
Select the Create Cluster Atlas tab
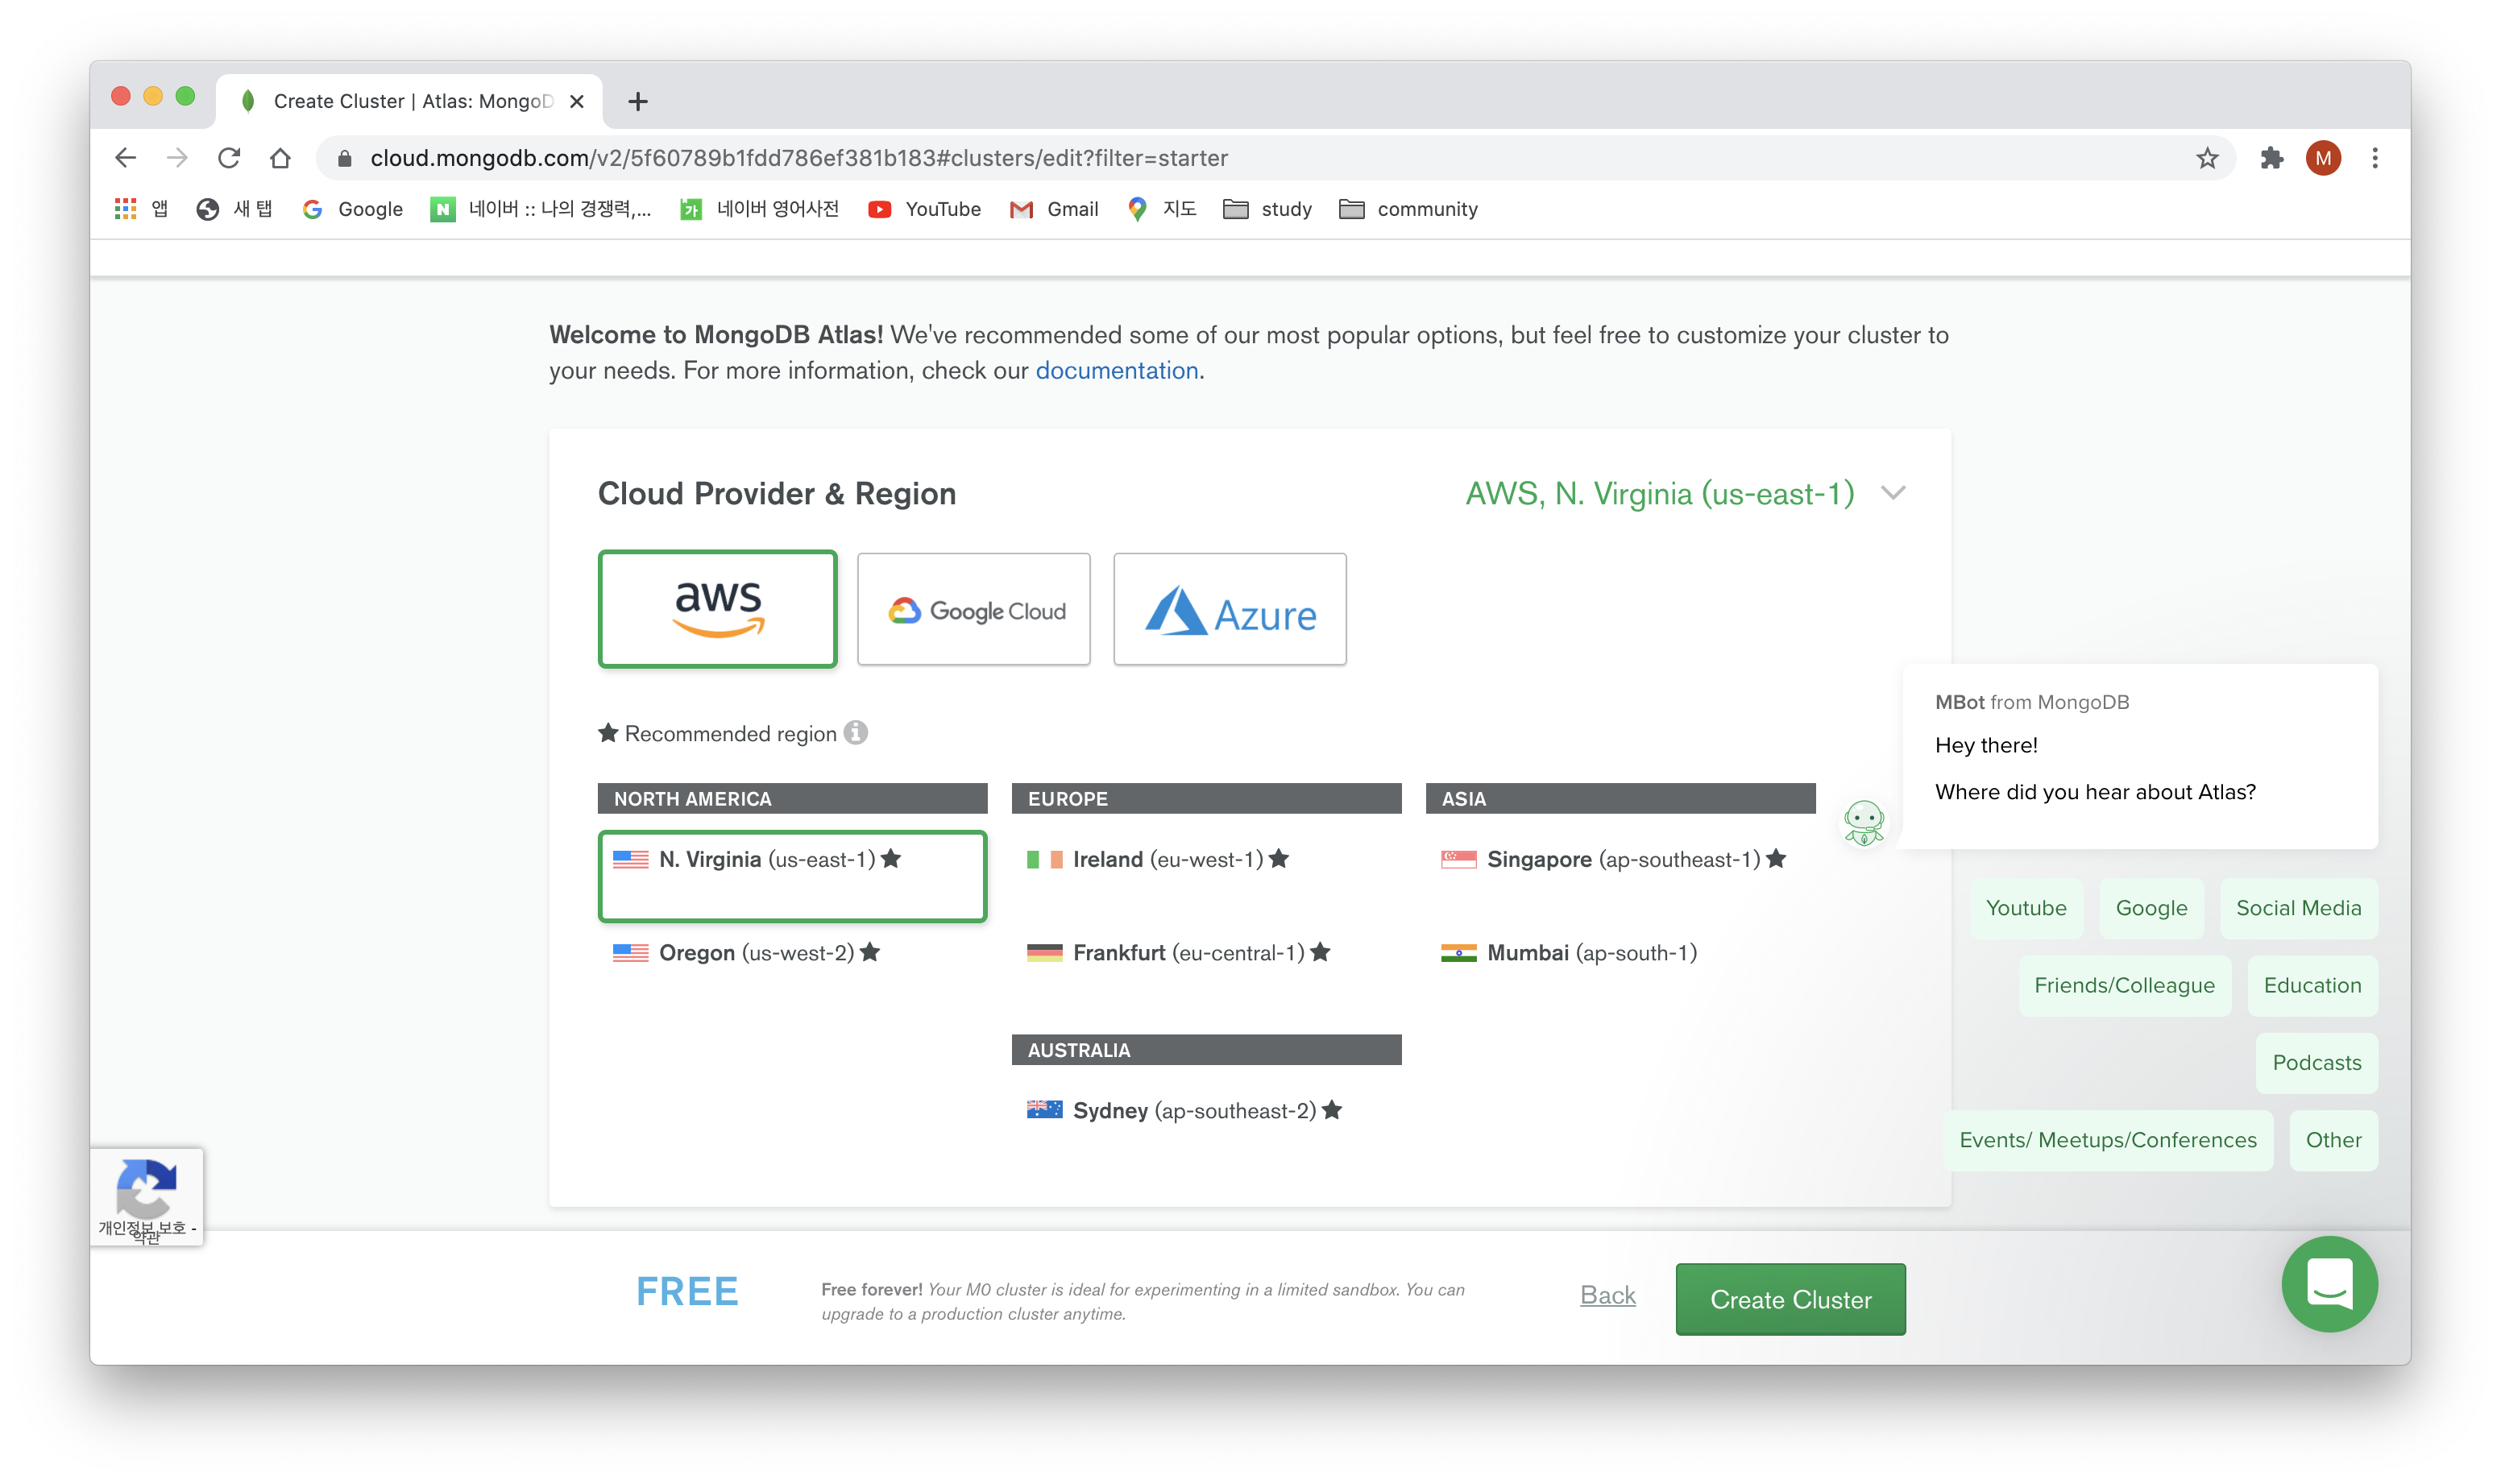410,101
